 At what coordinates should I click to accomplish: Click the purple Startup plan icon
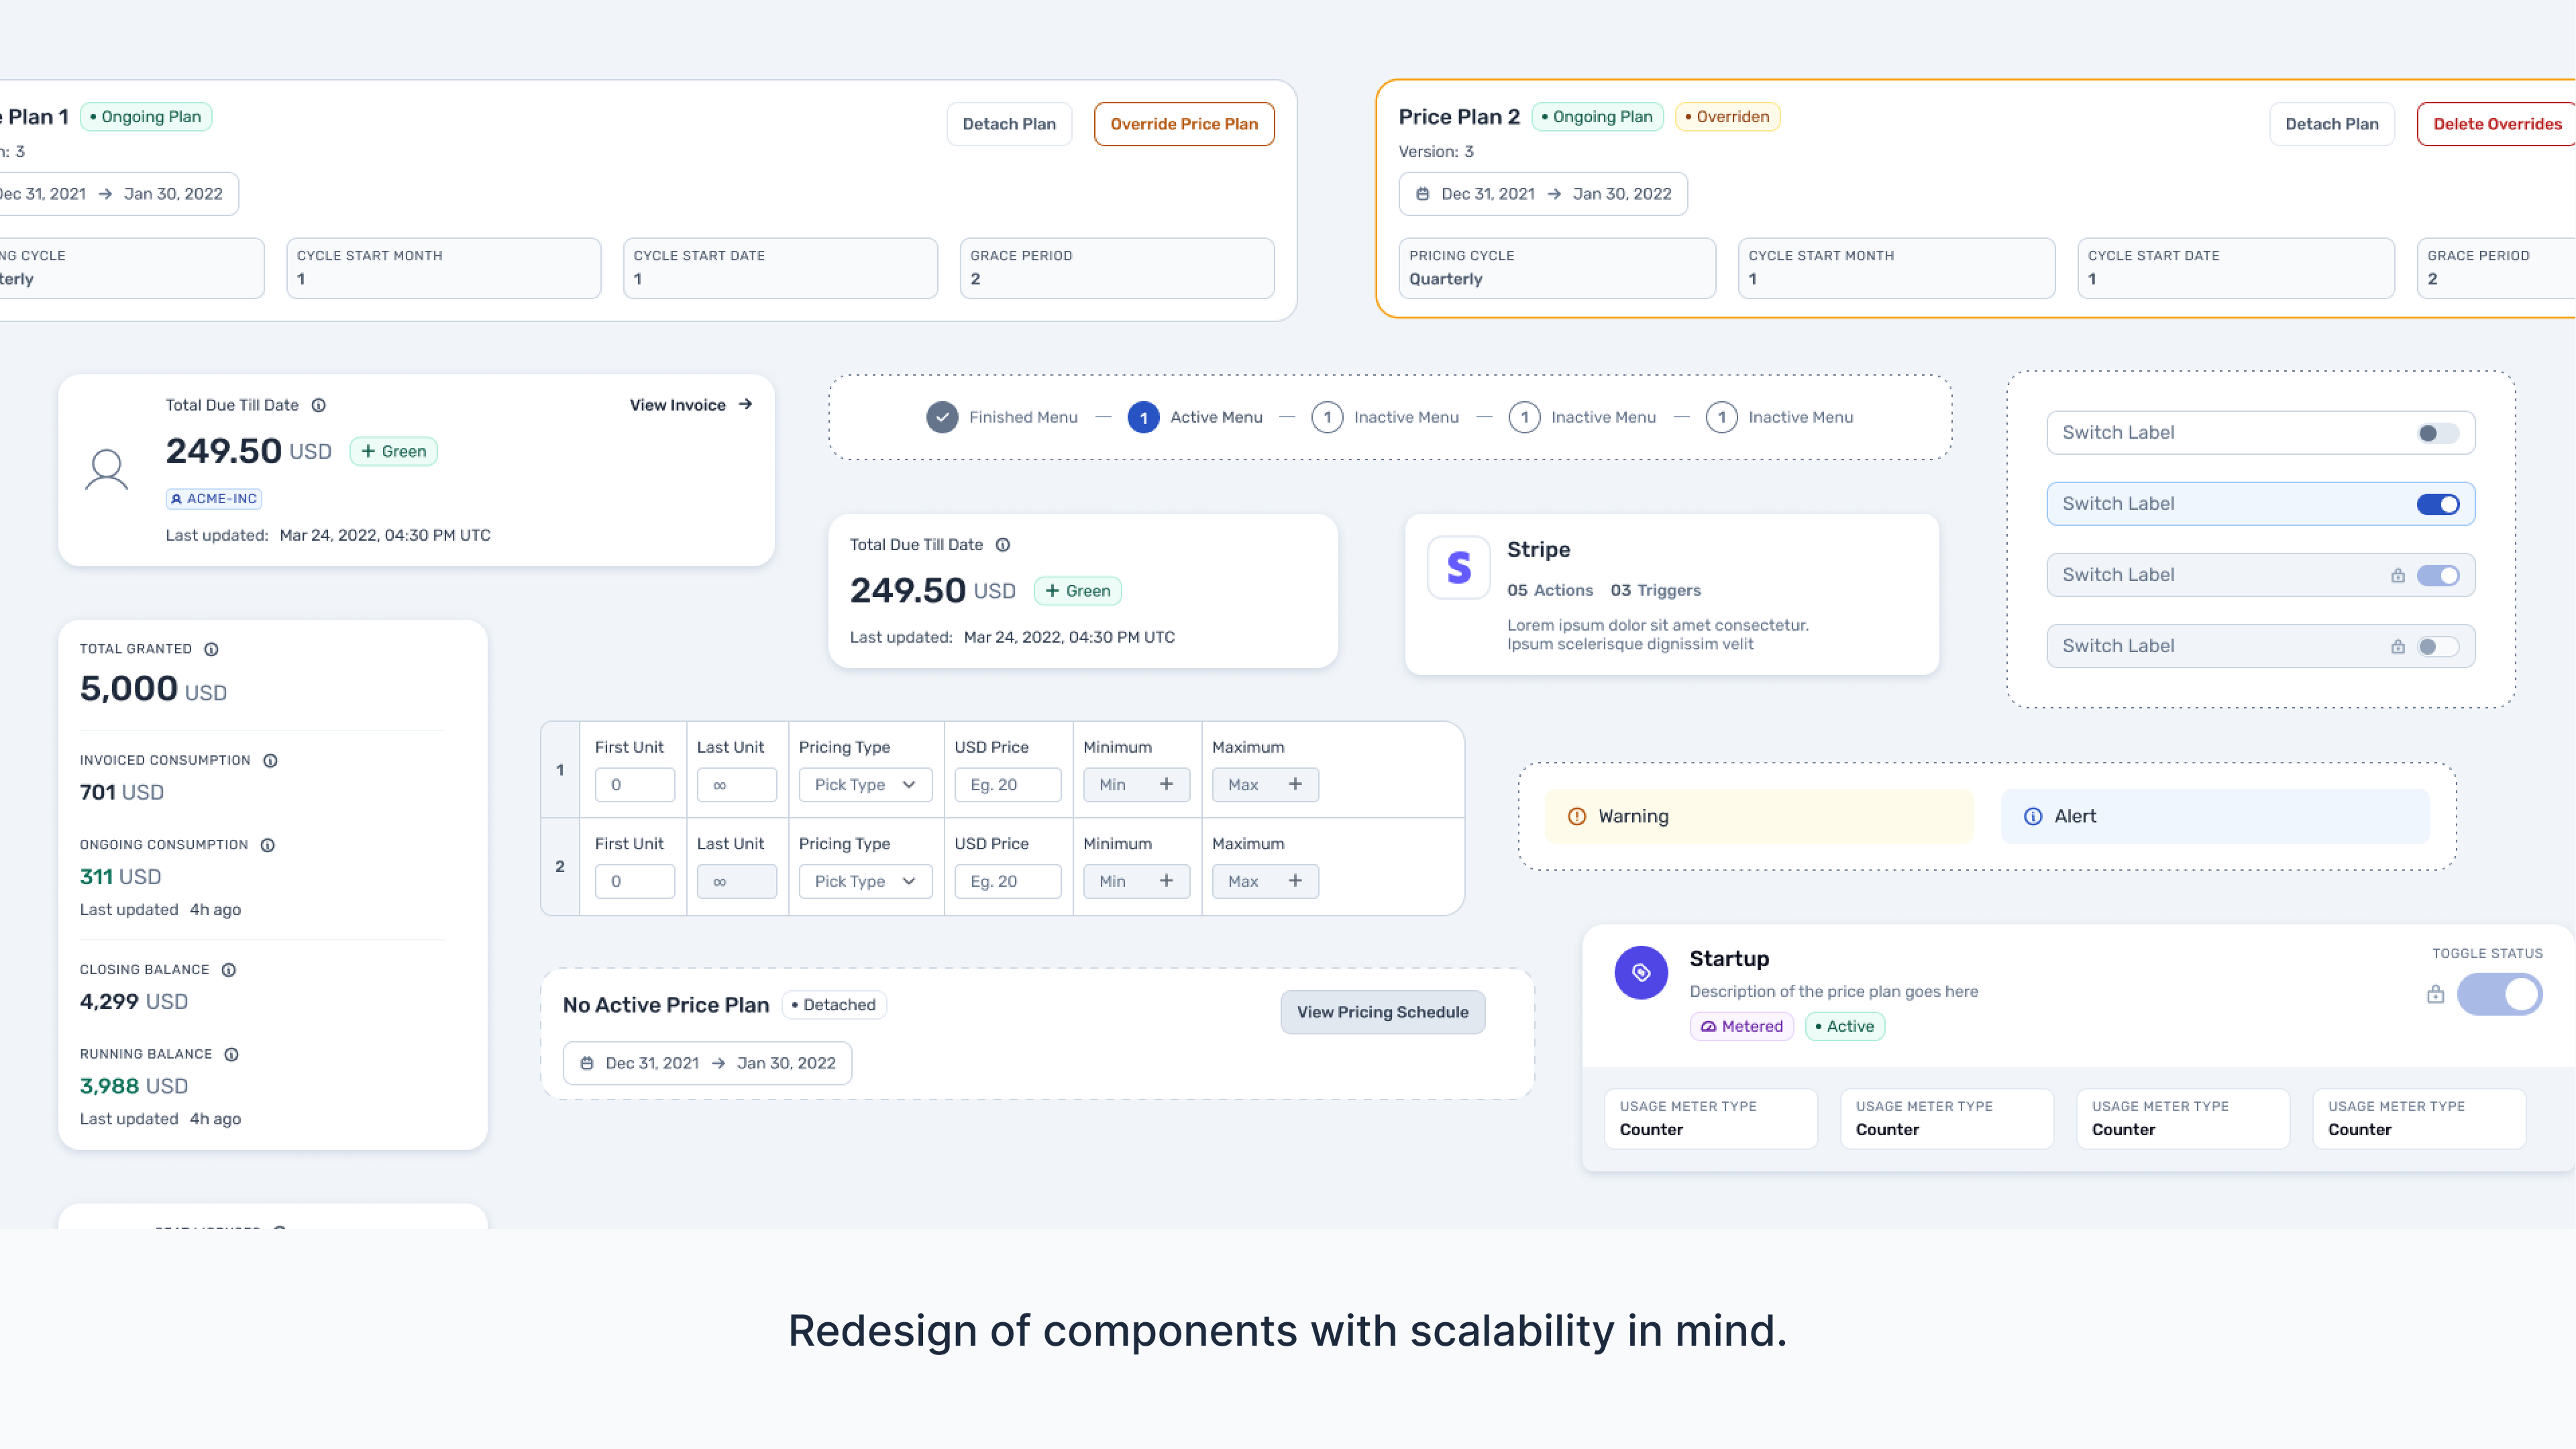1641,972
